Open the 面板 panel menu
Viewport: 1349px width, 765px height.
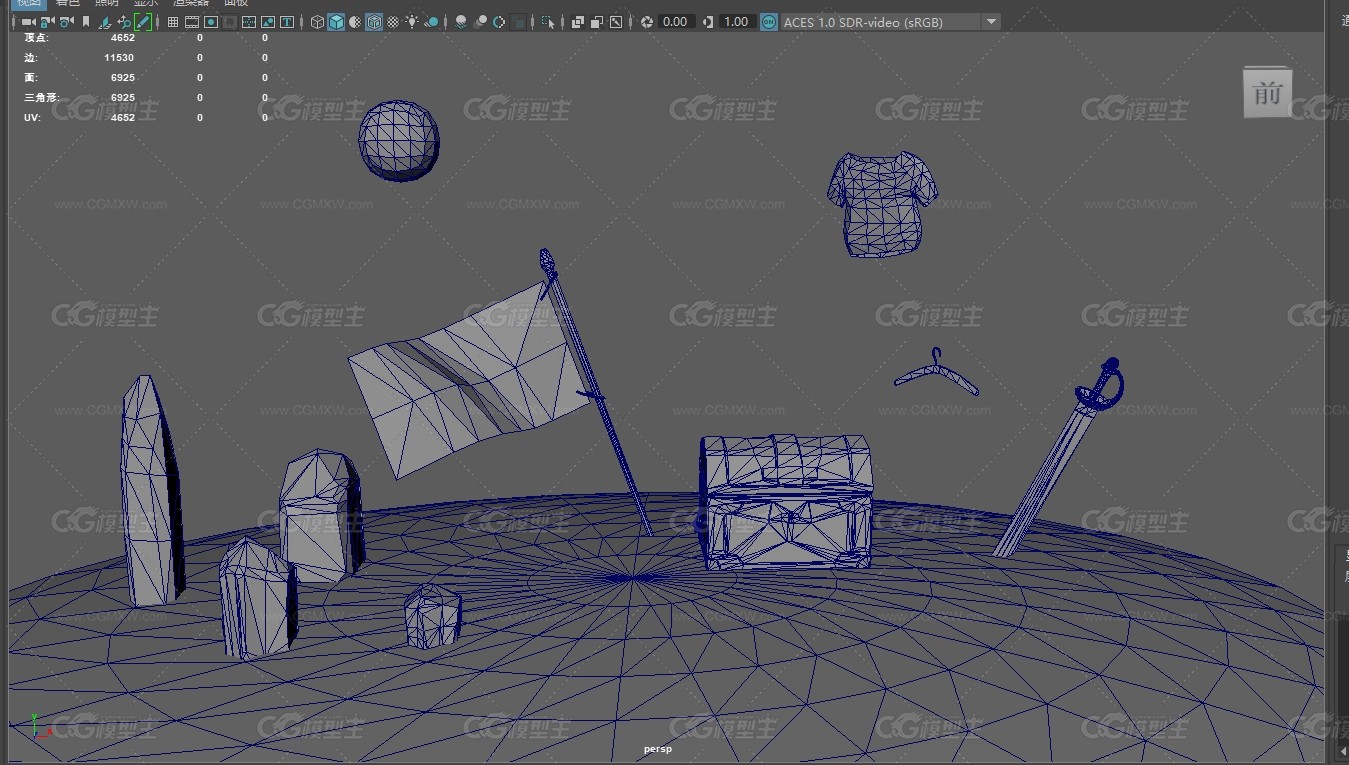[236, 3]
